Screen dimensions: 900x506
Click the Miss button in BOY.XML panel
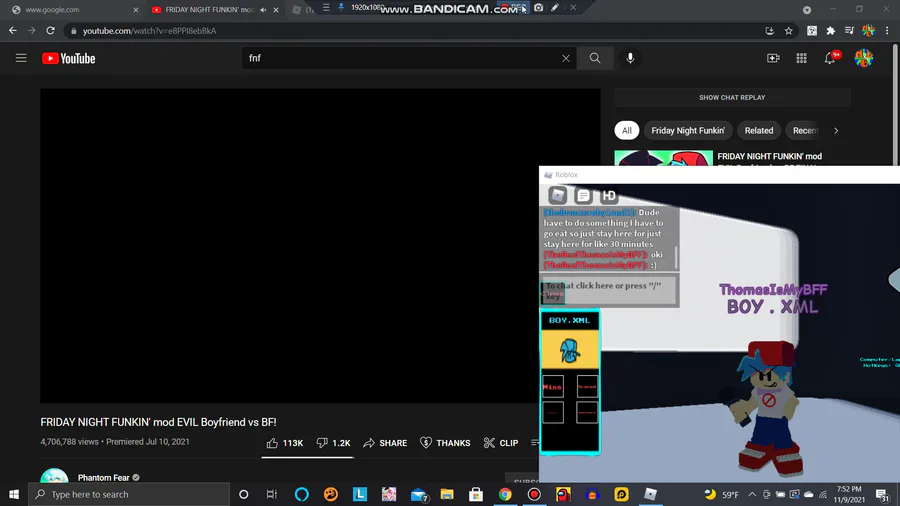553,387
